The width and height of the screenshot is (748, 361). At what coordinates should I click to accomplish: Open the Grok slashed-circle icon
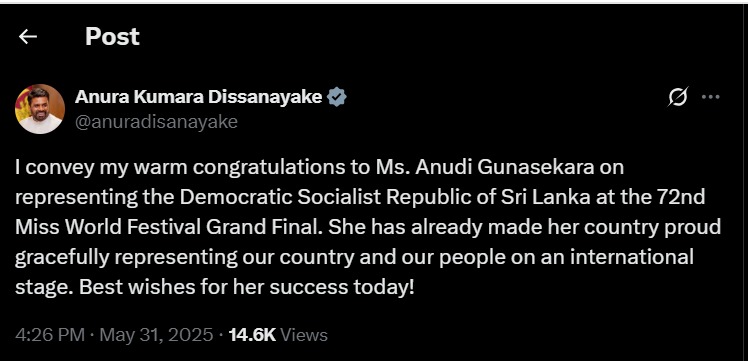click(x=677, y=97)
